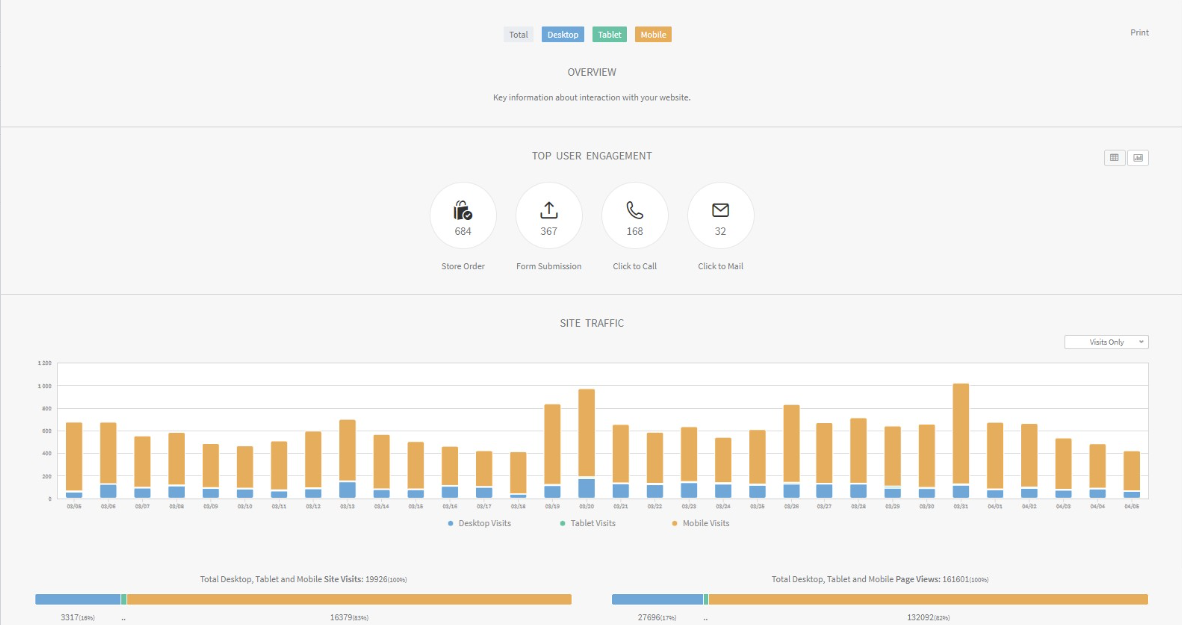
Task: Select the Click to Call phone icon
Action: click(635, 210)
